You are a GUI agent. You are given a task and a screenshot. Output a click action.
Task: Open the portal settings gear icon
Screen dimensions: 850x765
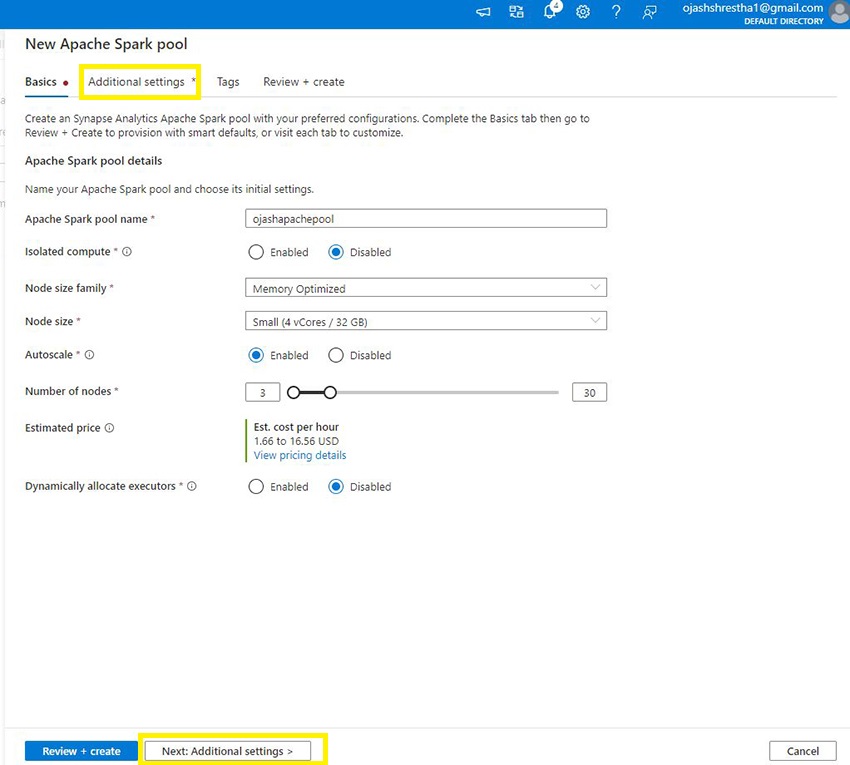pos(583,12)
